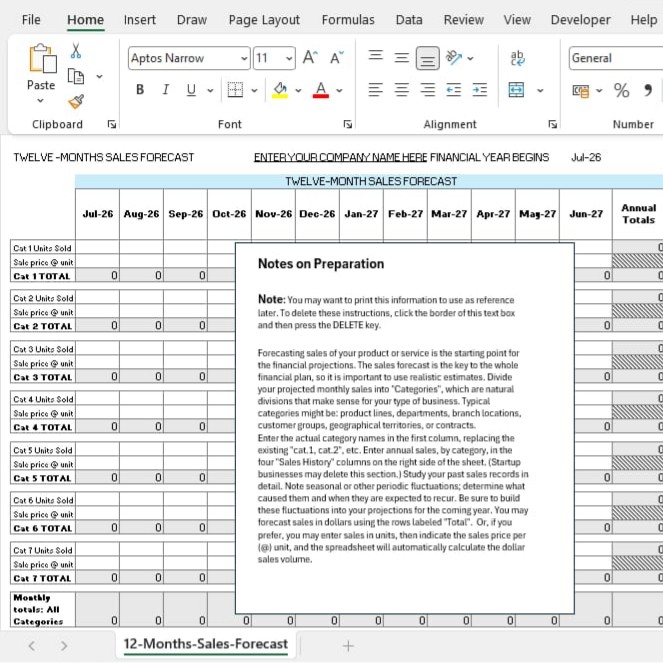Apply red font color
The image size is (663, 663).
pos(321,90)
